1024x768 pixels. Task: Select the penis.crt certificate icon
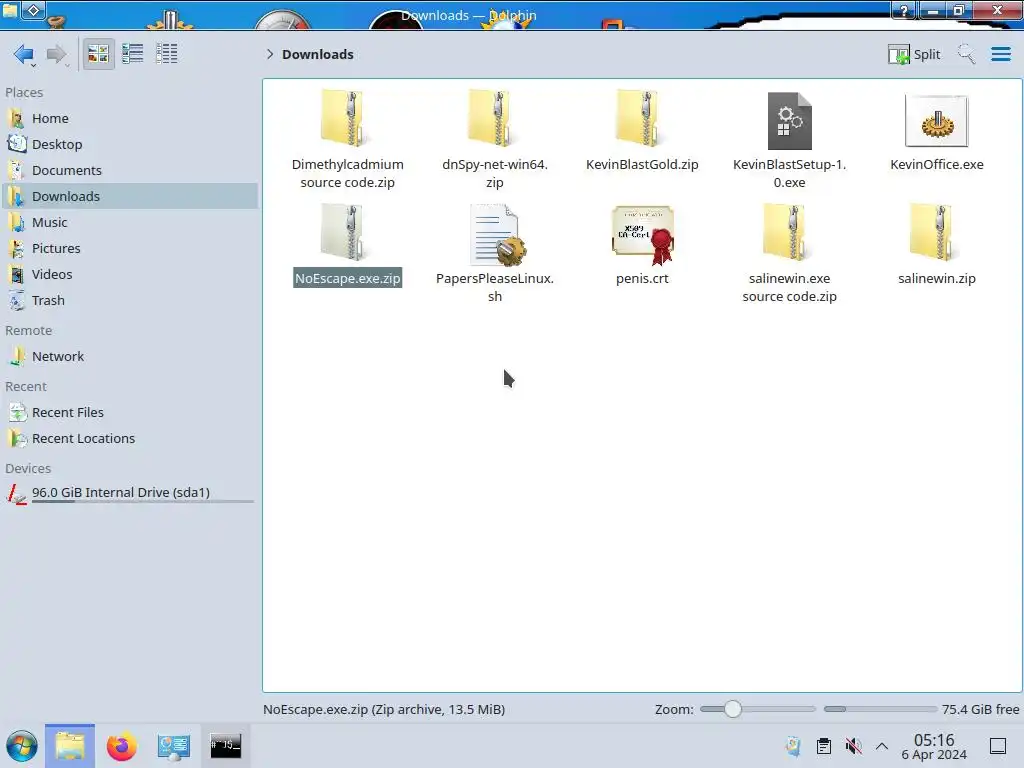pos(643,235)
